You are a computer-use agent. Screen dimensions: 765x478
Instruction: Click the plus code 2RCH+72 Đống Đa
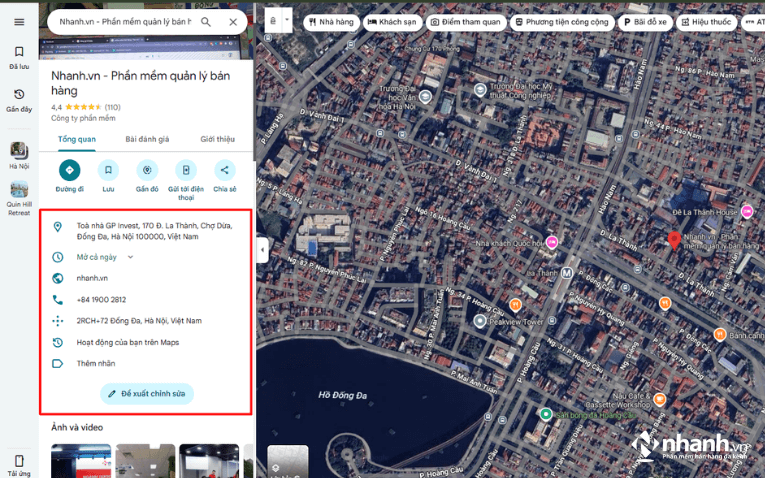[x=139, y=321]
